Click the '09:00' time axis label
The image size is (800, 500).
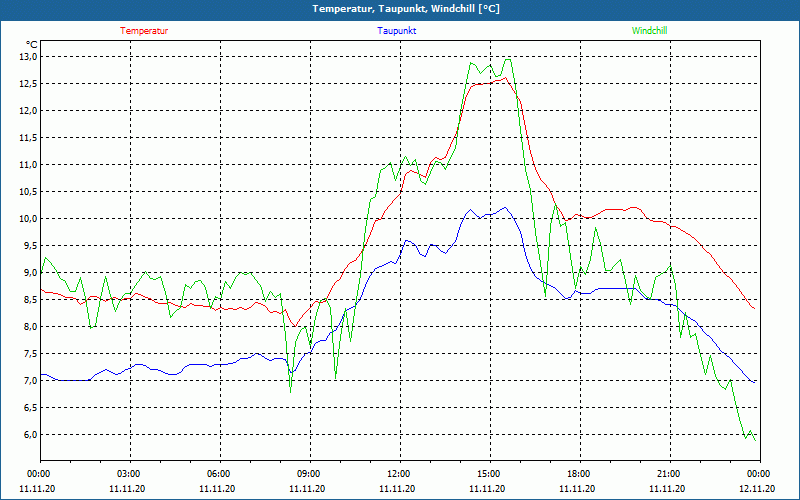[310, 474]
